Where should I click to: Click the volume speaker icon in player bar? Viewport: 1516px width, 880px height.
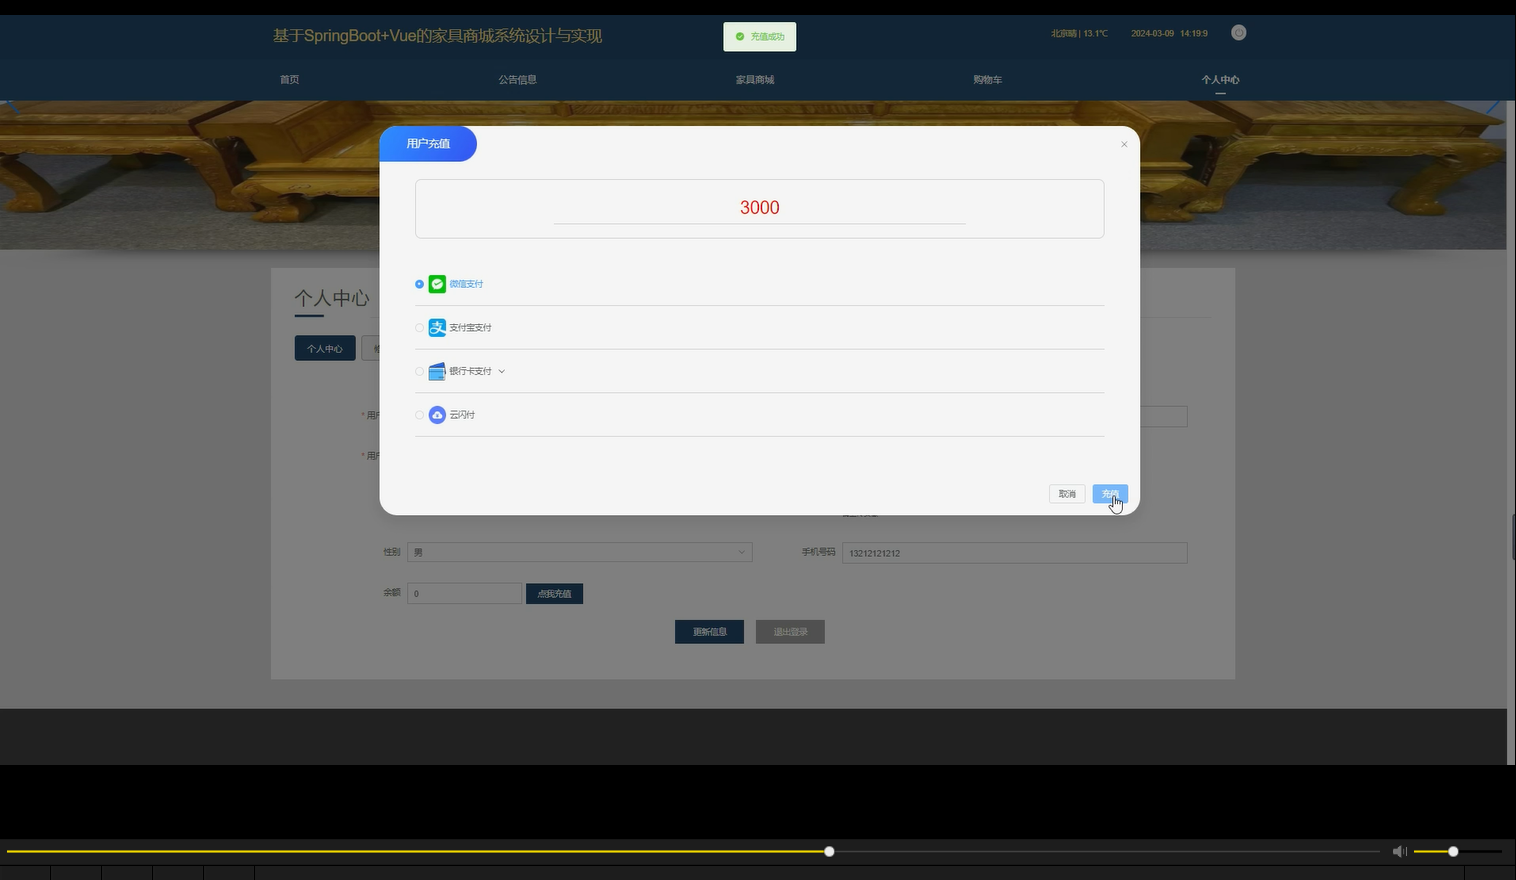click(x=1399, y=851)
